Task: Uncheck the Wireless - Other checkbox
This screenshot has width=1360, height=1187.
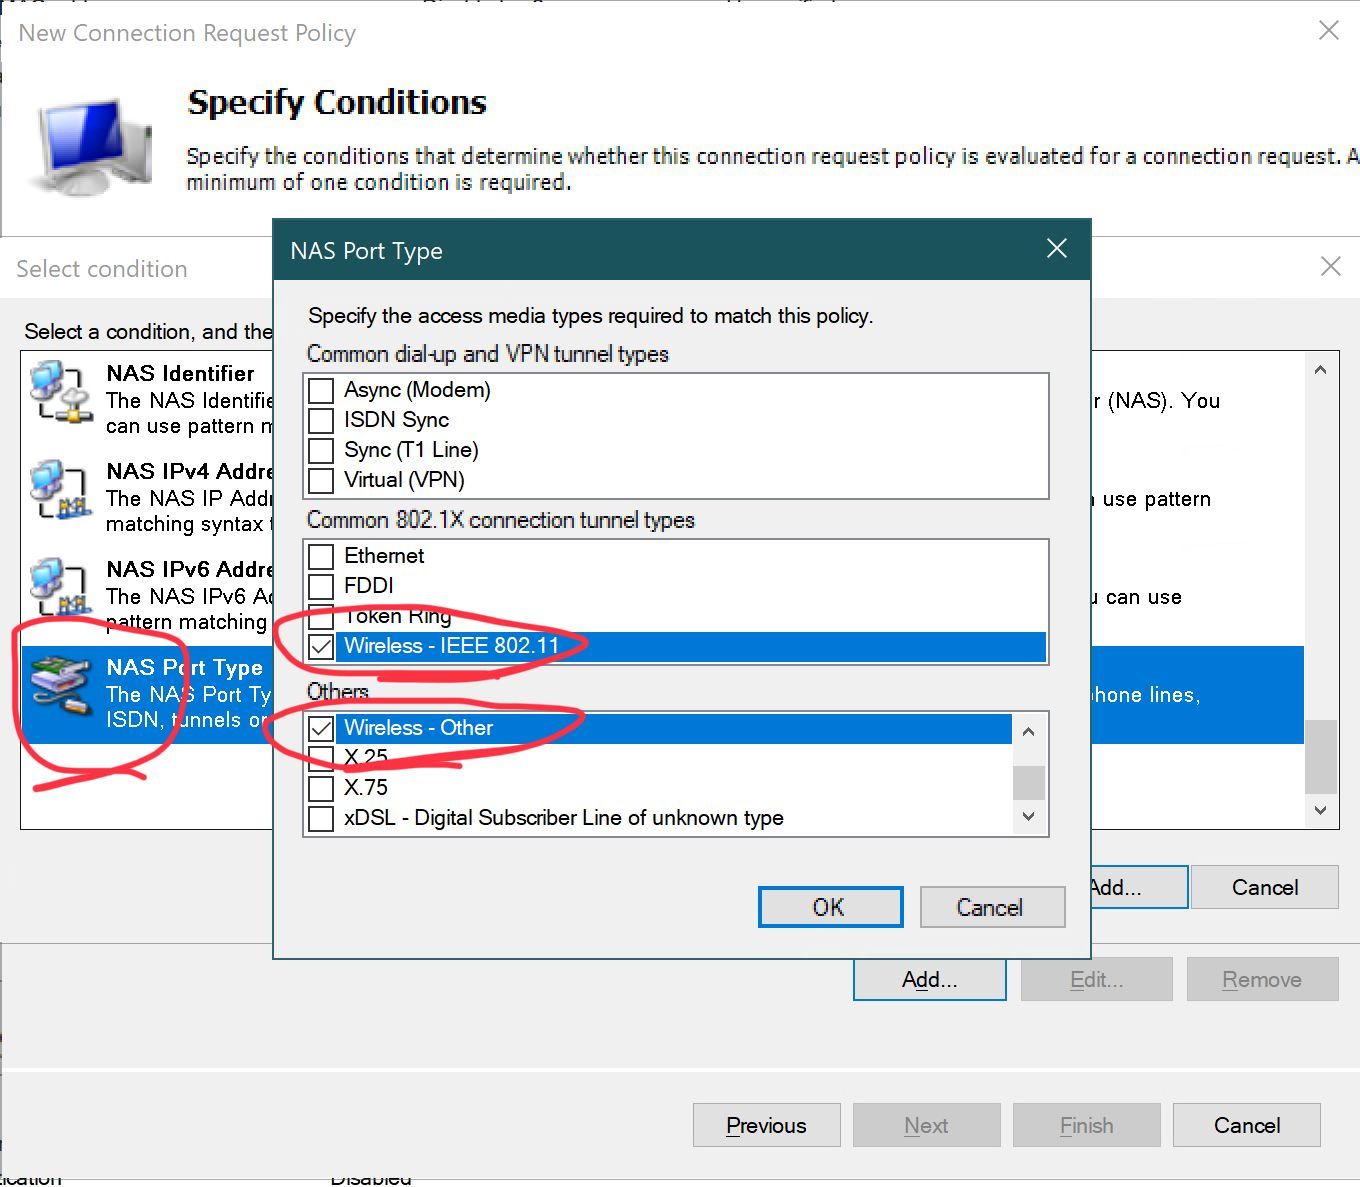Action: (321, 728)
